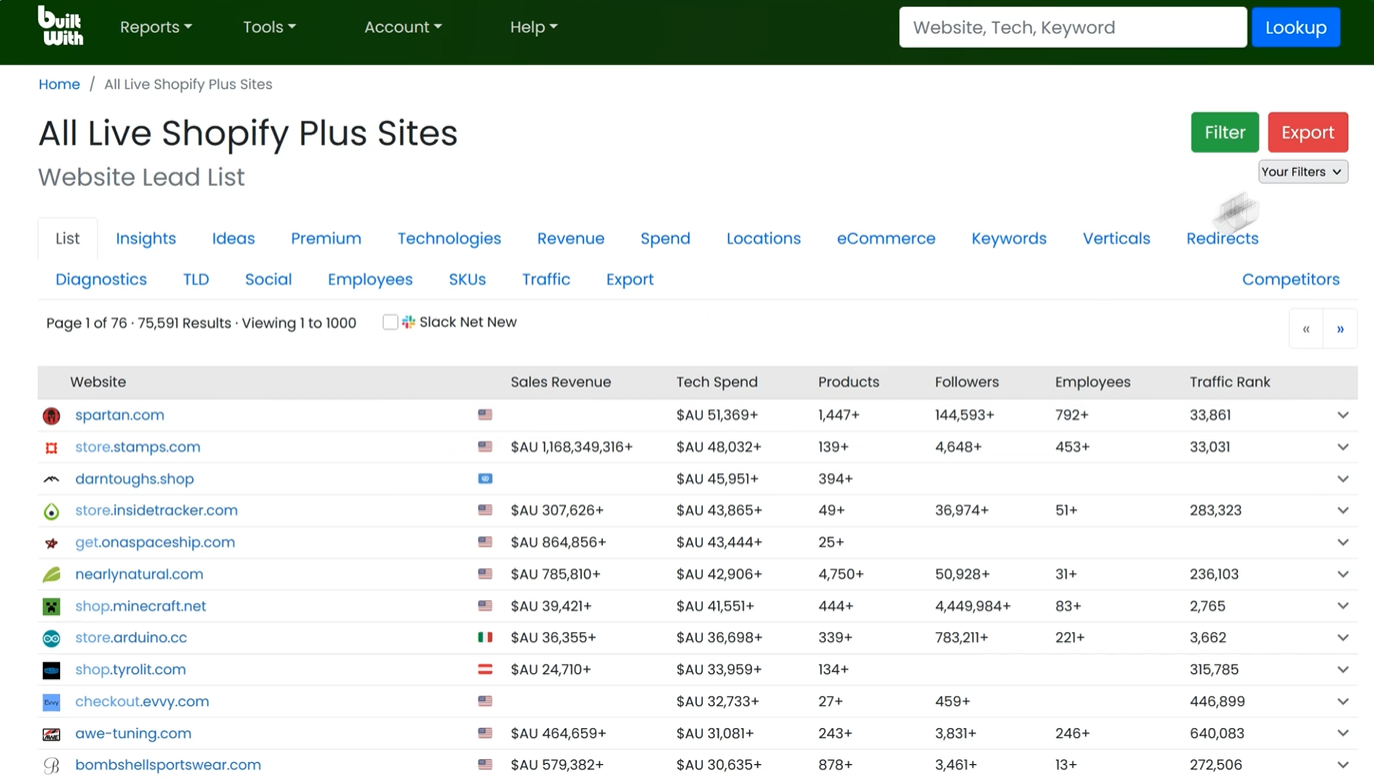Click the Website, Tech, Keyword search field
The width and height of the screenshot is (1374, 778).
pos(1073,27)
